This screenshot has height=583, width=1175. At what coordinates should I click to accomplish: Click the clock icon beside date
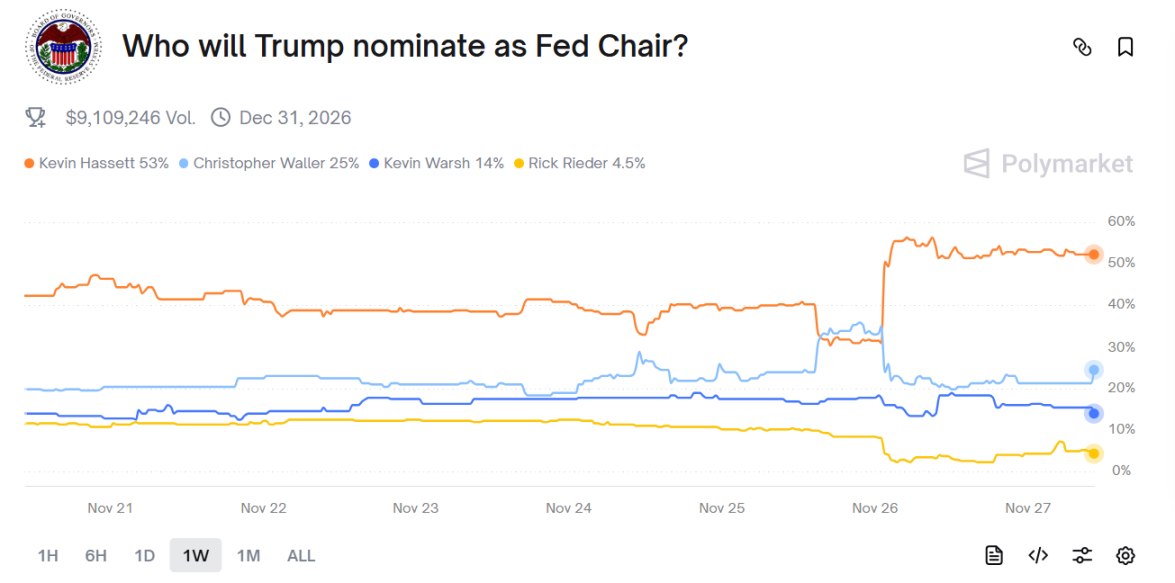221,118
